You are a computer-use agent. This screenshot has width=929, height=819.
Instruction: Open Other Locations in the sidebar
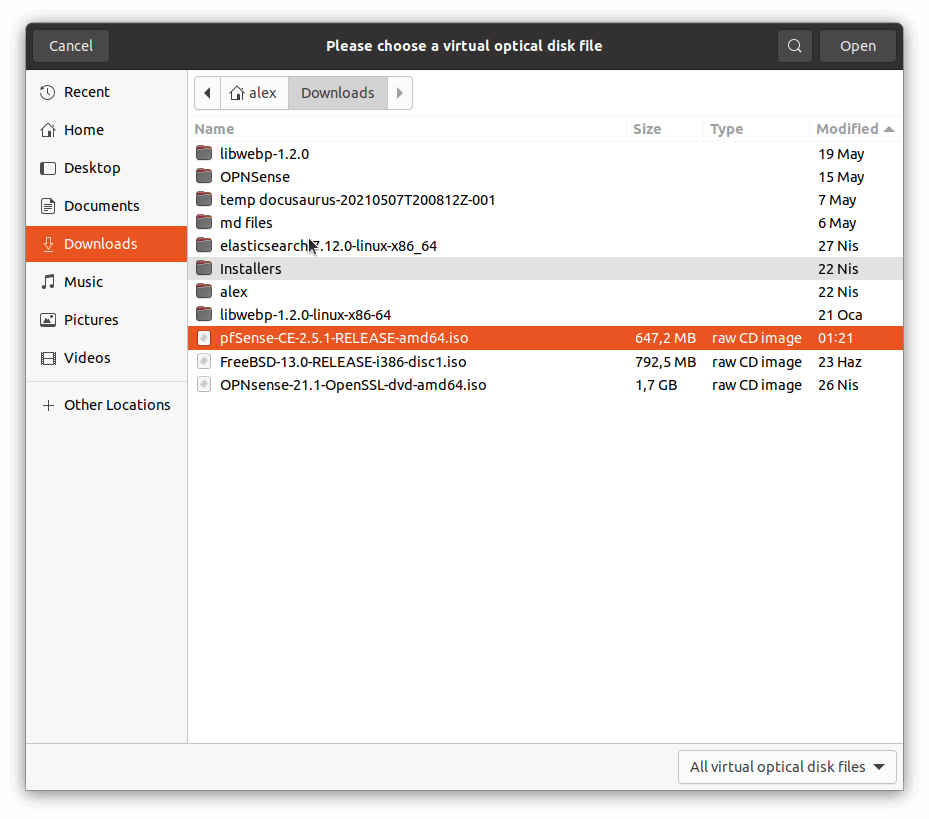point(116,405)
